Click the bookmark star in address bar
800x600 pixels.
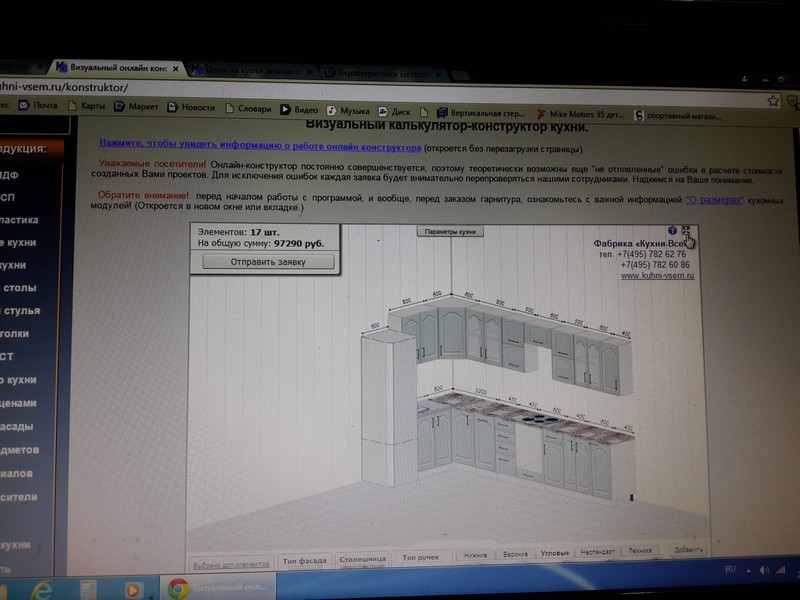tap(773, 101)
